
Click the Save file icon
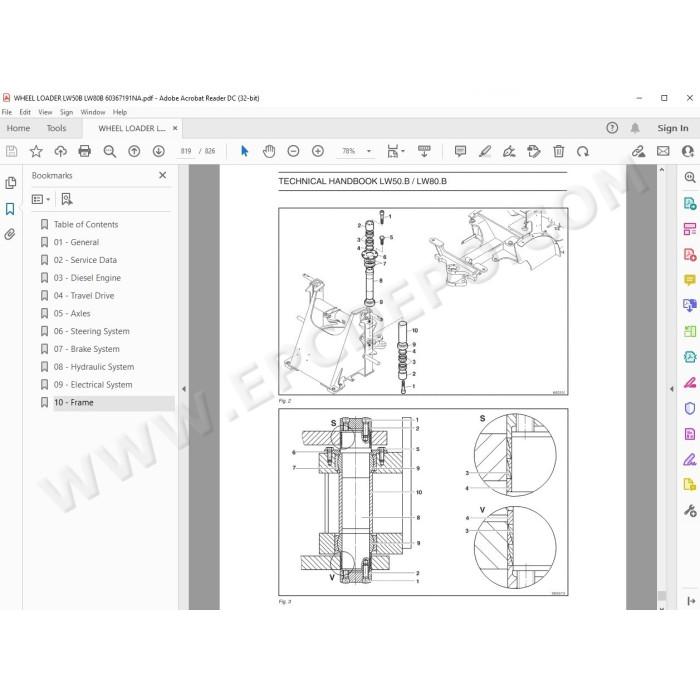pyautogui.click(x=12, y=151)
